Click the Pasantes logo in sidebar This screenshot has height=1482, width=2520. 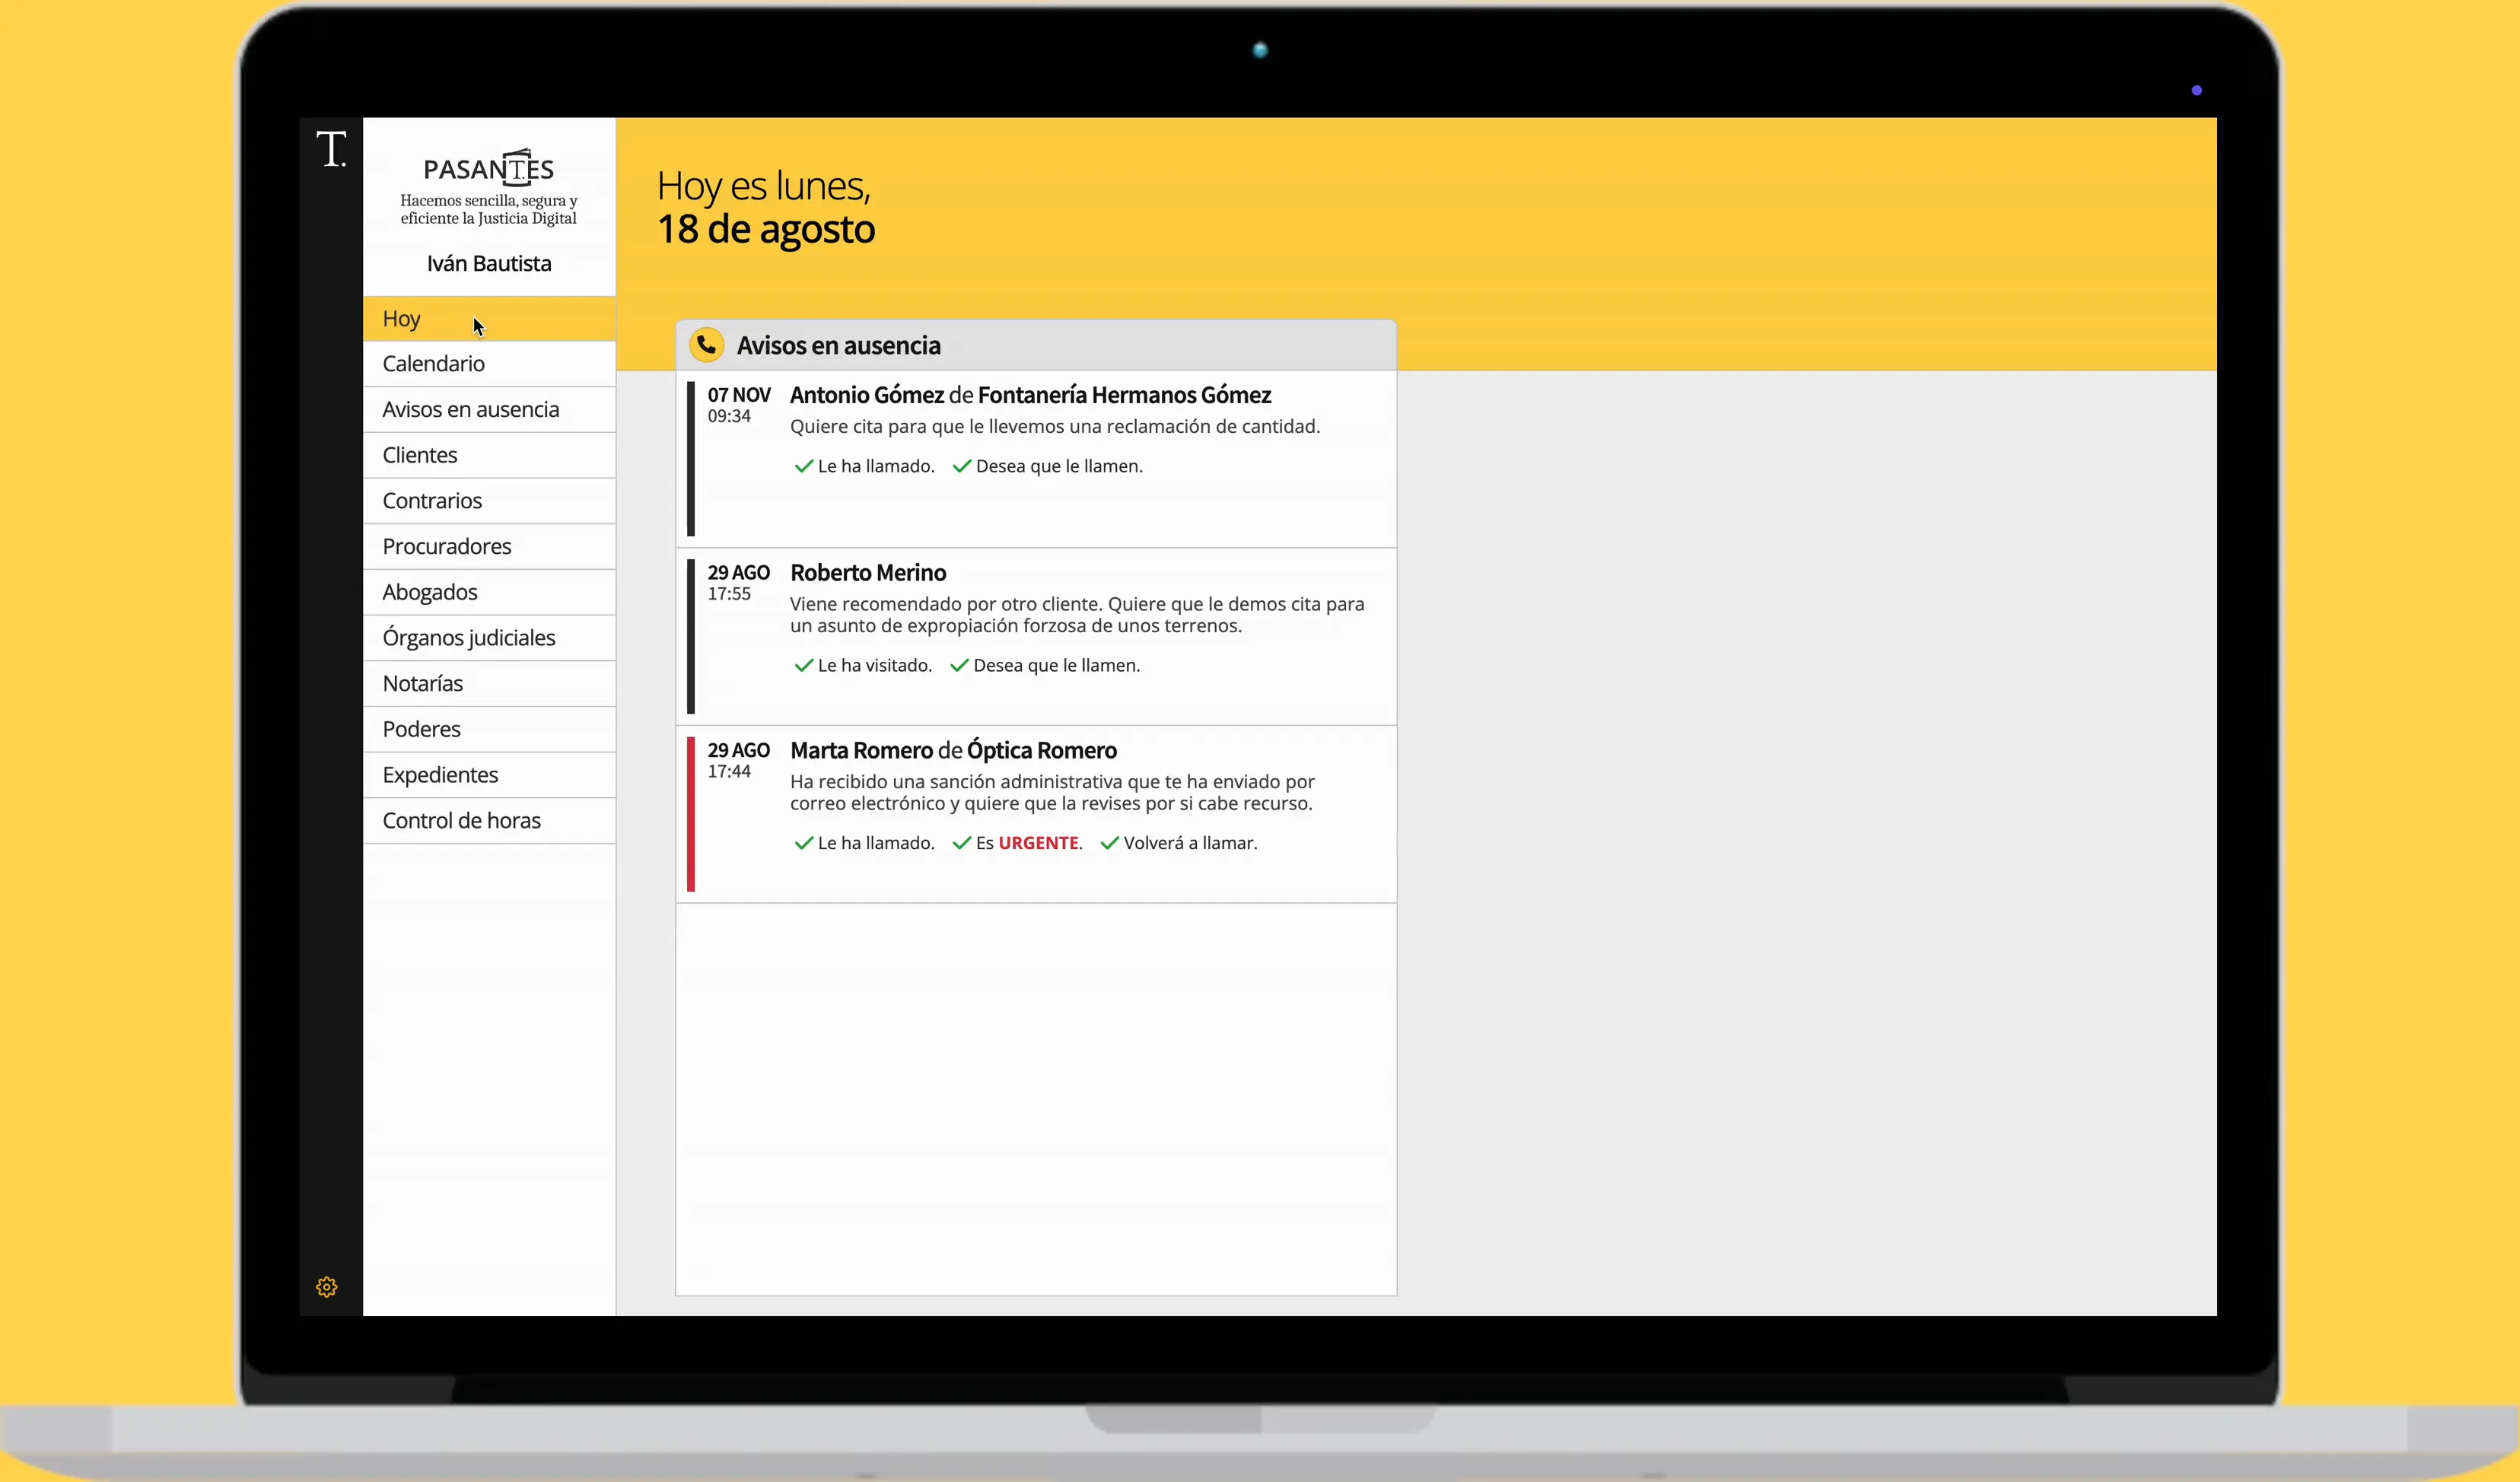(x=488, y=168)
